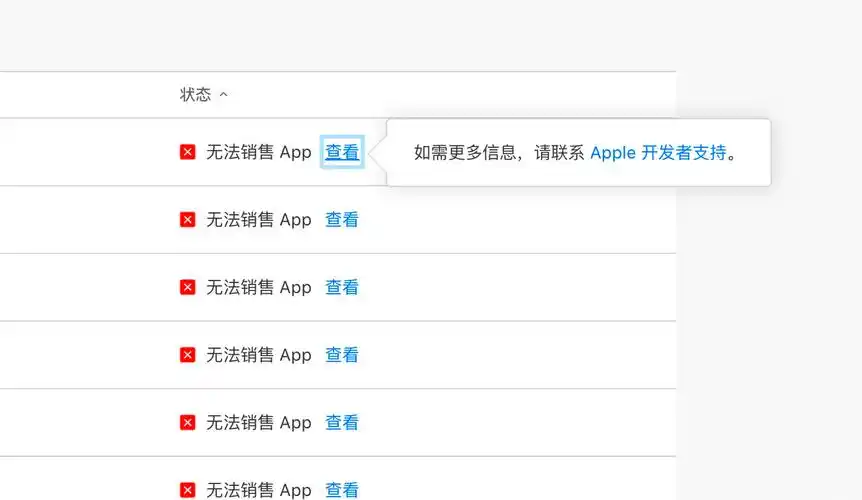Open 查看 details for the fourth row

342,355
